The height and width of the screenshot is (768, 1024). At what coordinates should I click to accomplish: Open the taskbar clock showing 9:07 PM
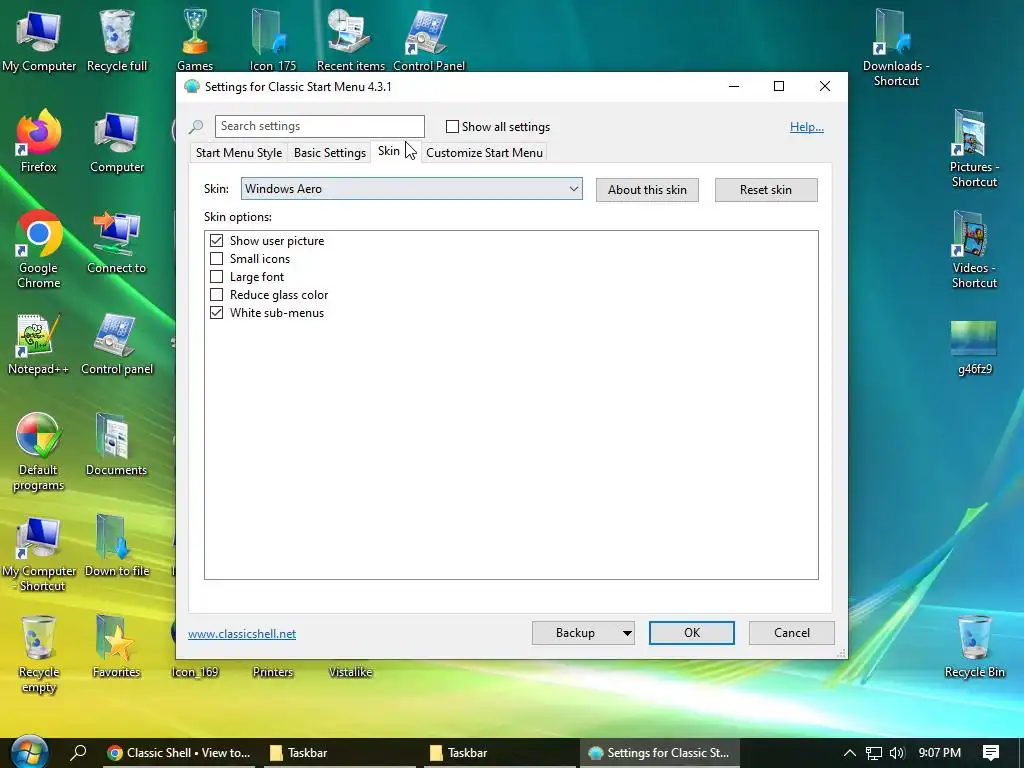point(940,753)
